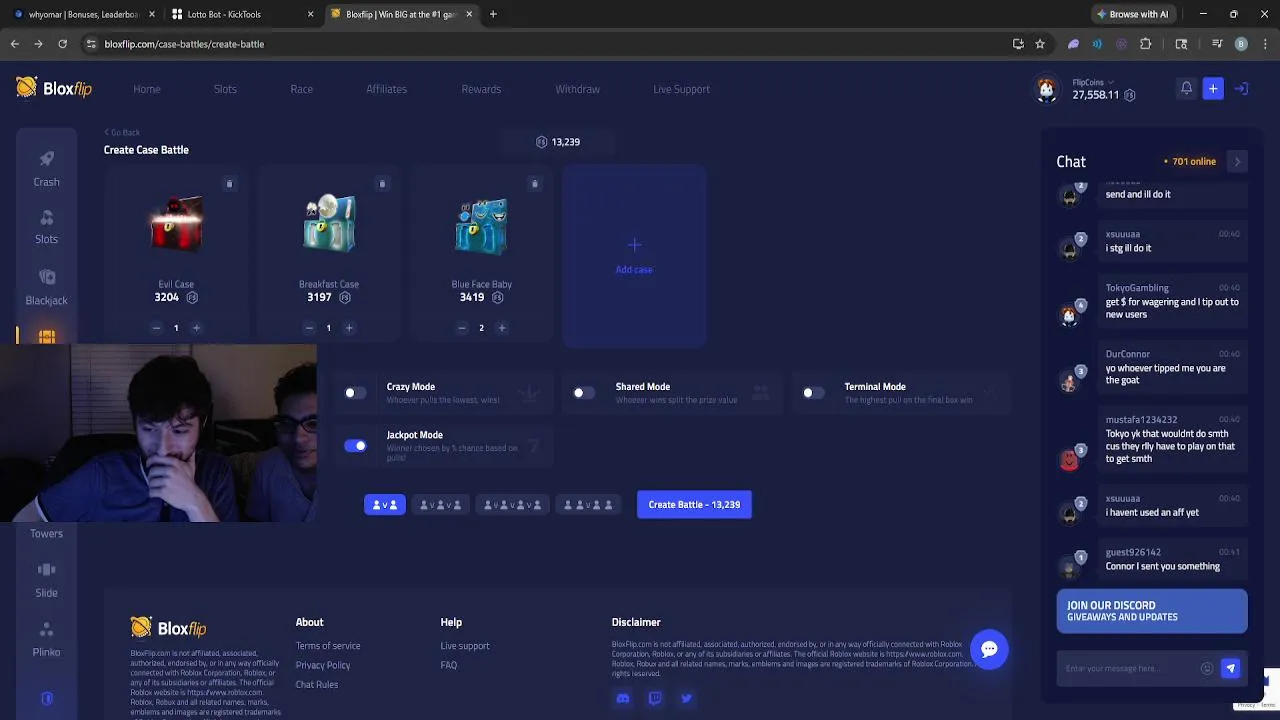Screen dimensions: 1280x720
Task: Open the Slide game in sidebar
Action: (46, 580)
